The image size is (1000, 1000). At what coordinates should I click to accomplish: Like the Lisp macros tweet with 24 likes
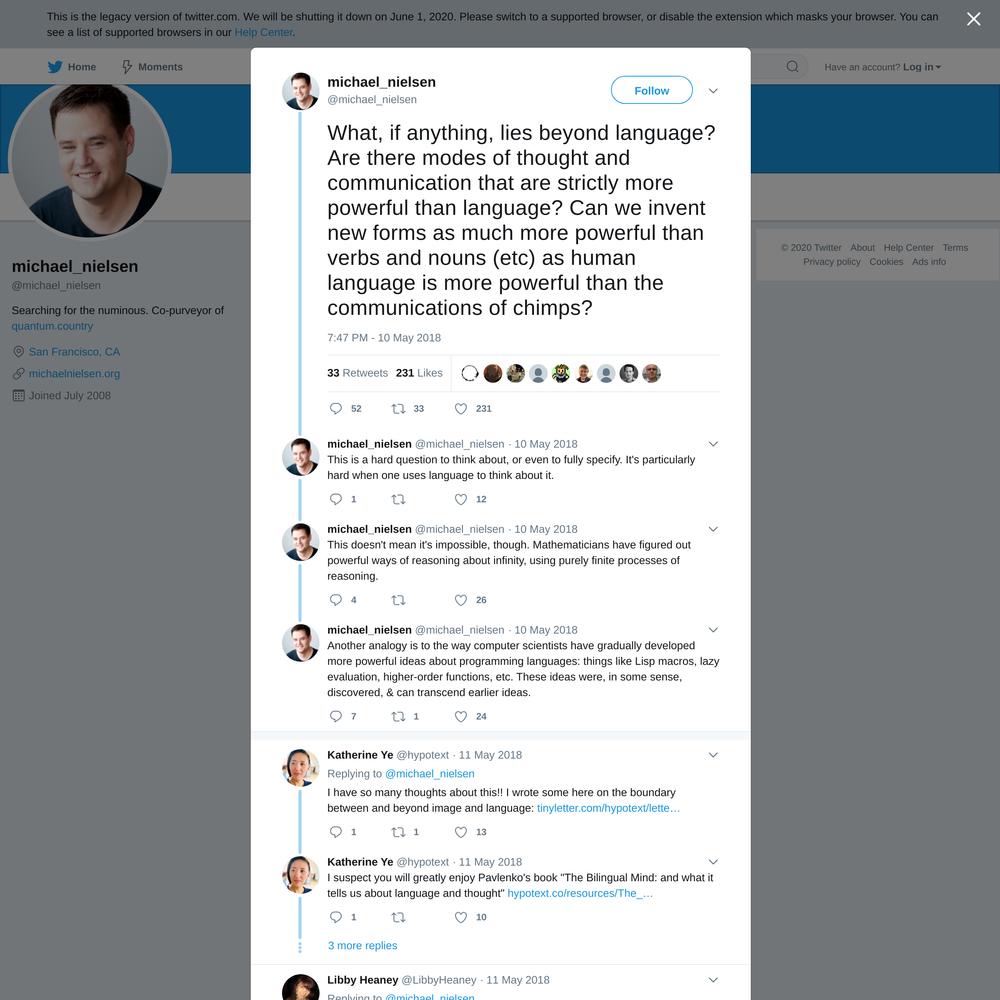point(460,716)
